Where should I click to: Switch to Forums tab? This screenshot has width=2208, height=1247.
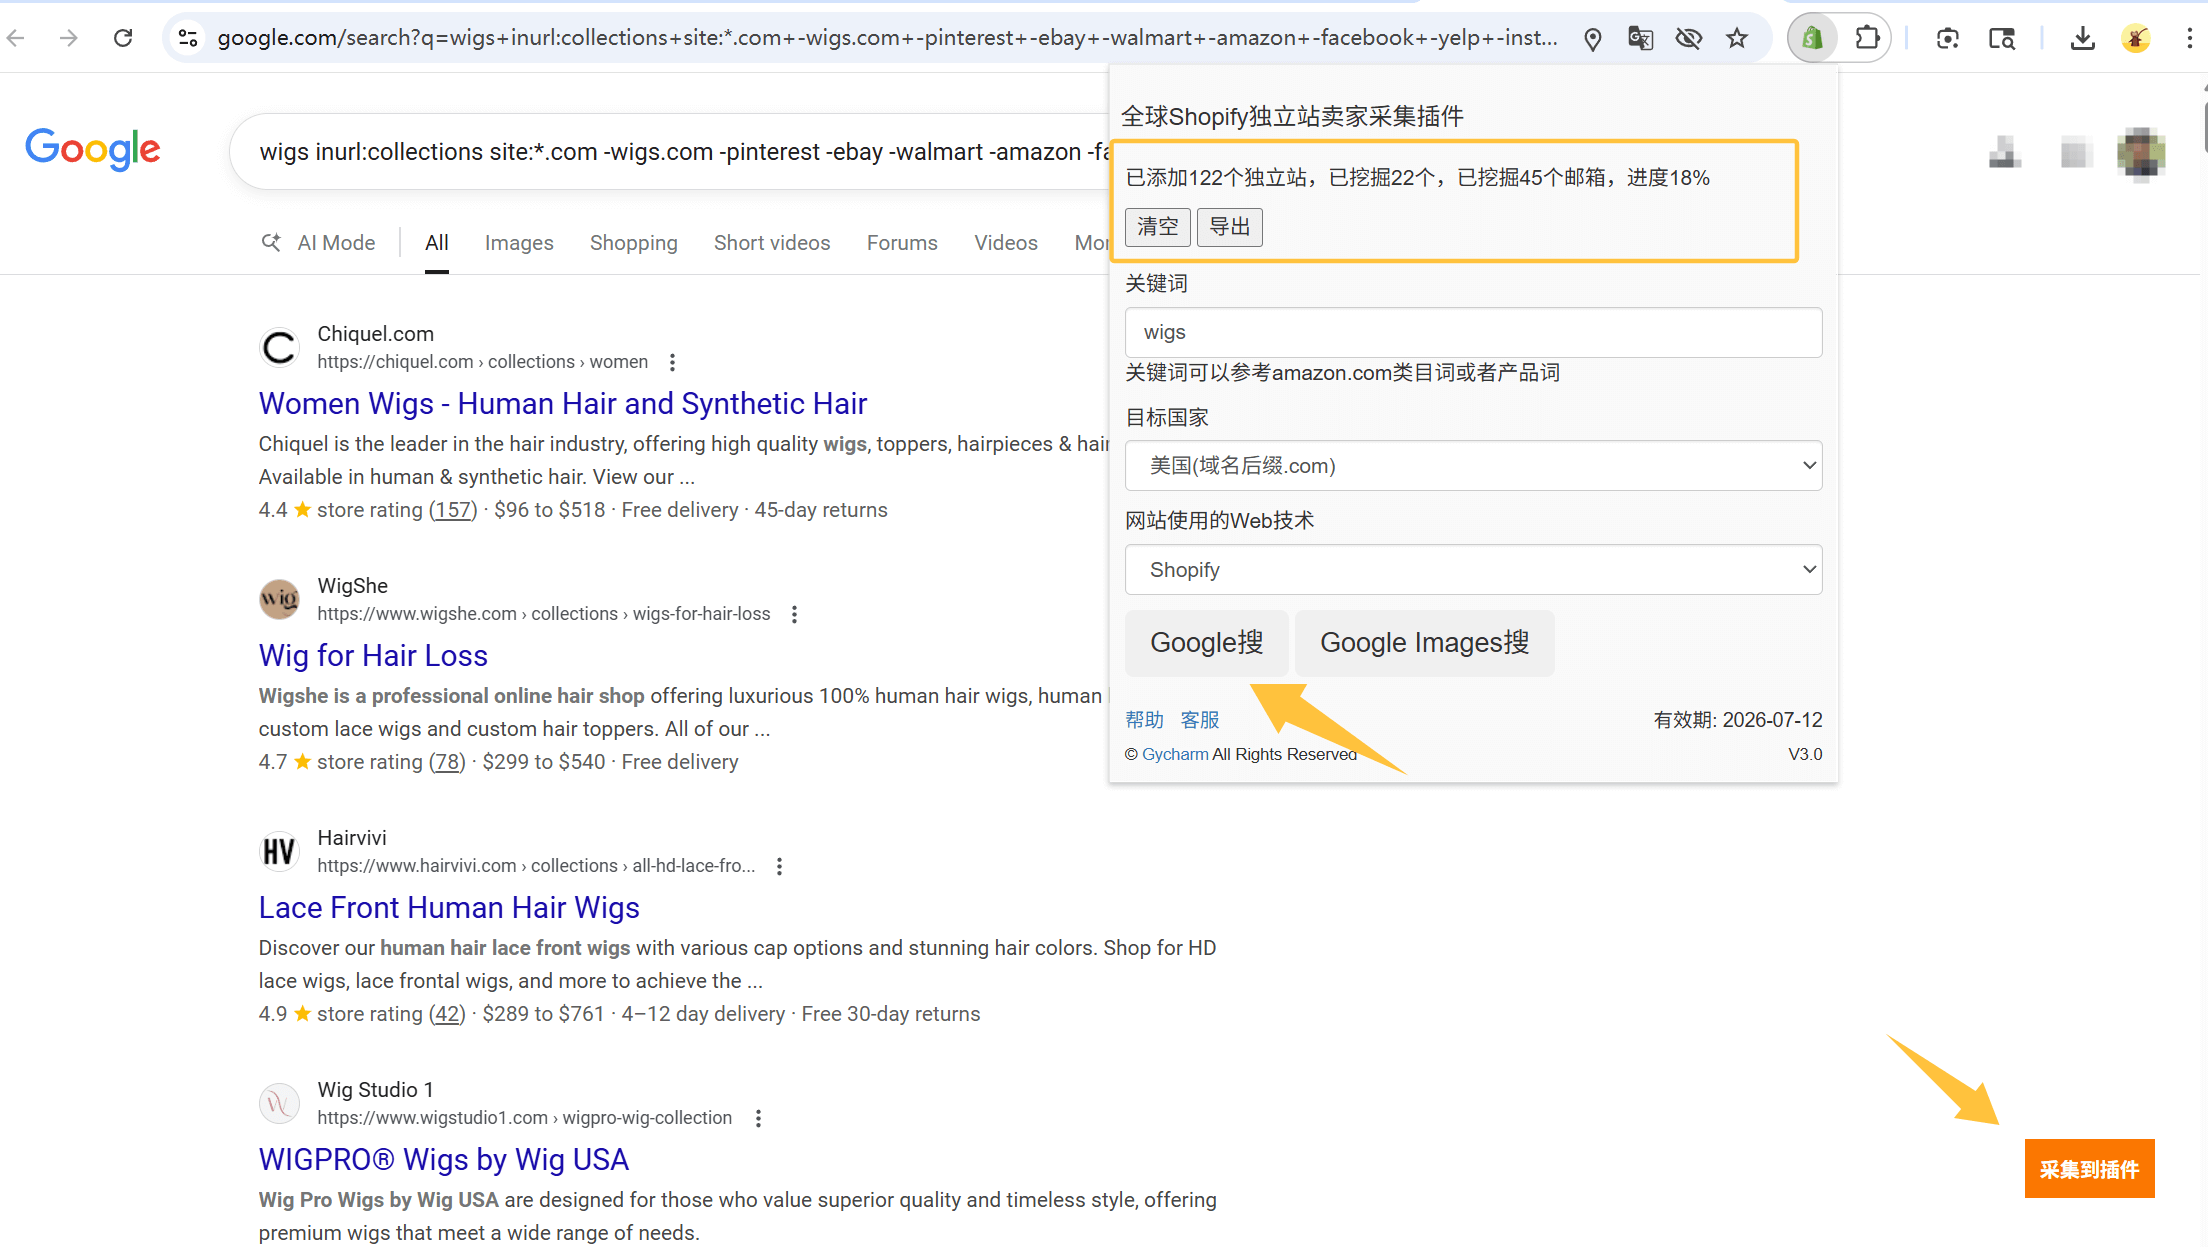[902, 243]
